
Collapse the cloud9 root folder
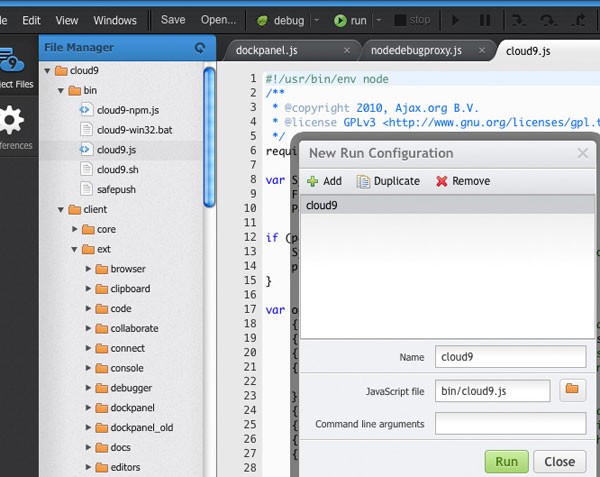point(47,71)
